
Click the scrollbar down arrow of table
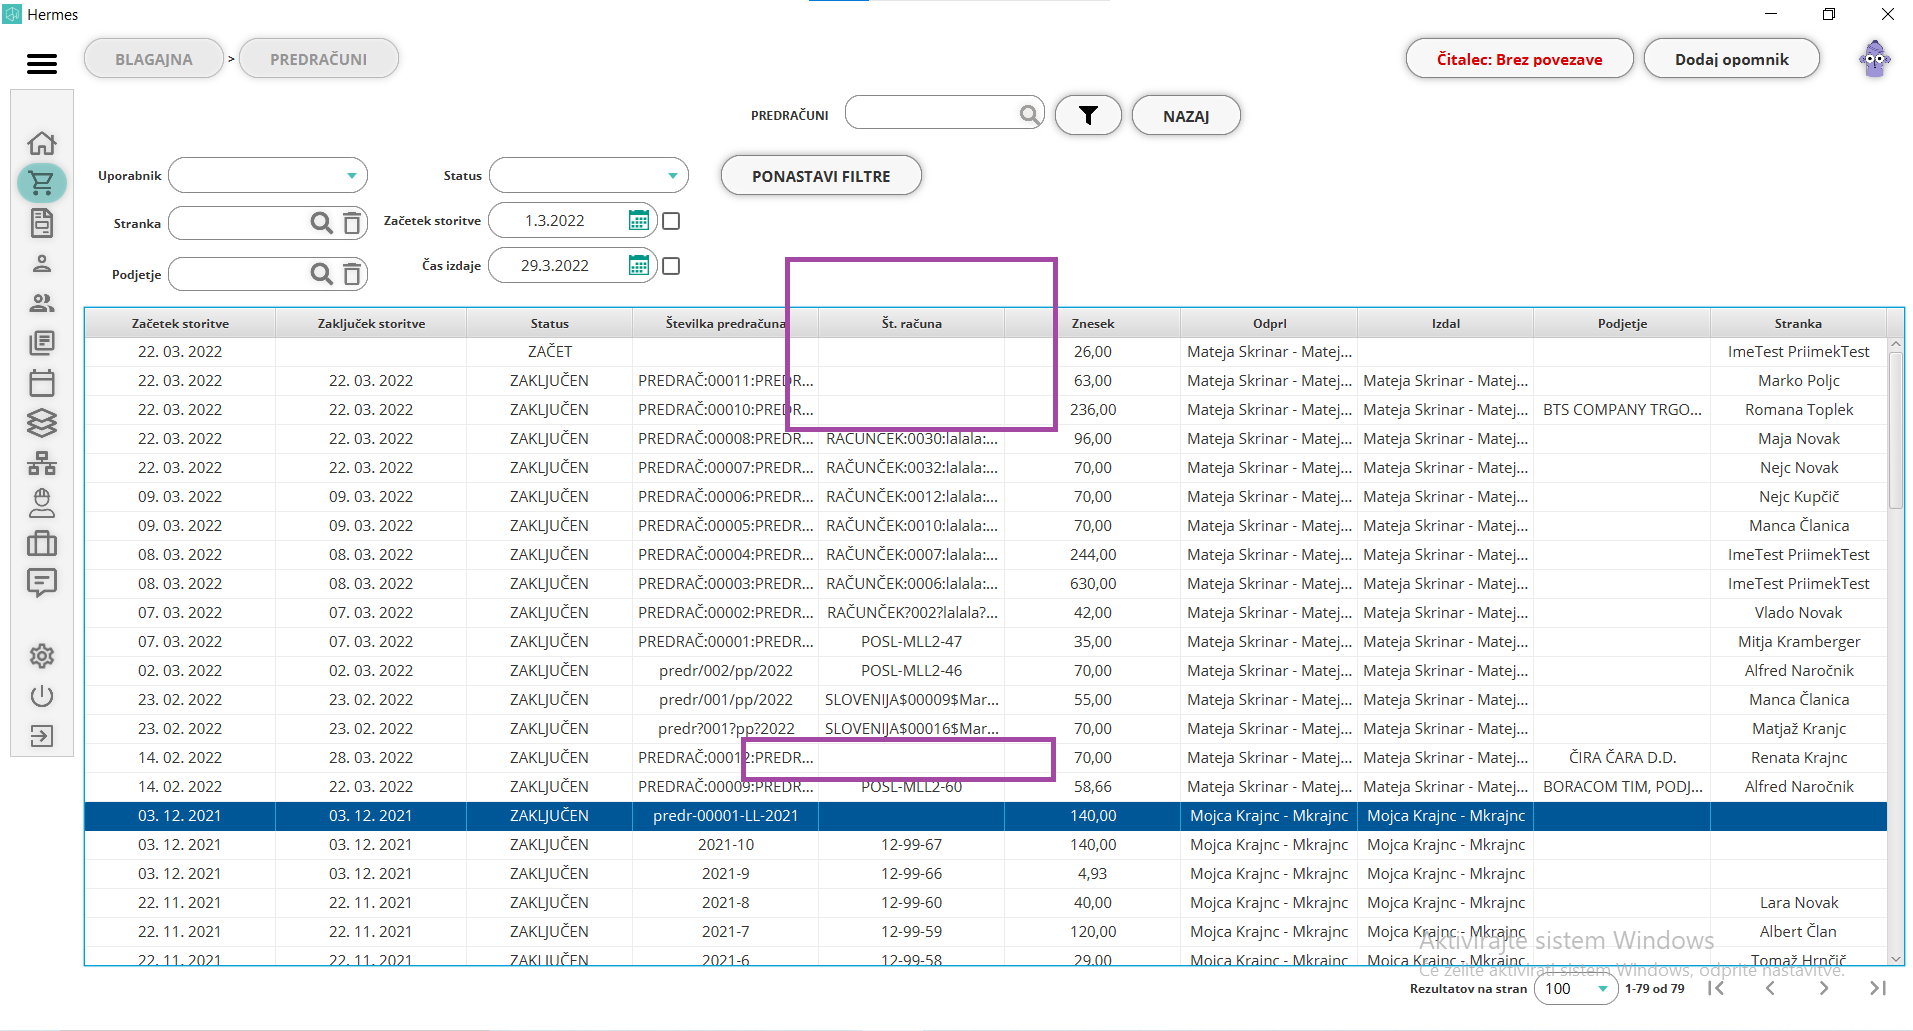pos(1895,958)
